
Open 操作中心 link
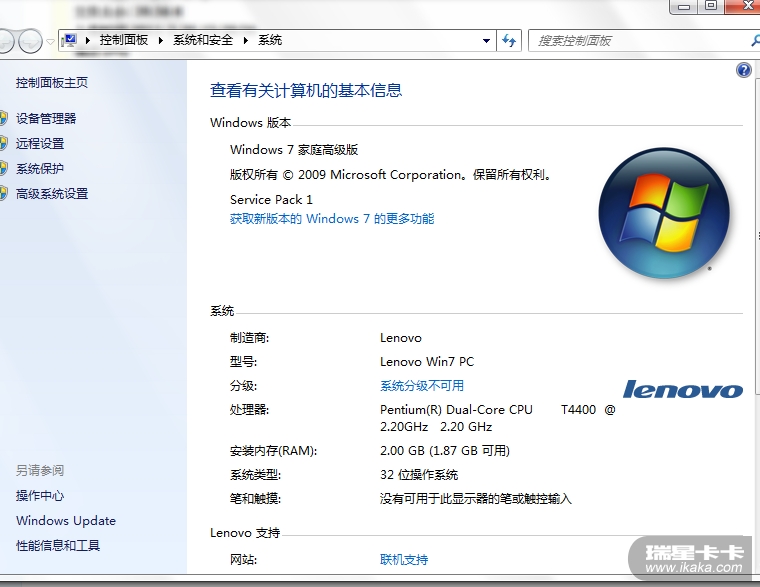point(40,495)
